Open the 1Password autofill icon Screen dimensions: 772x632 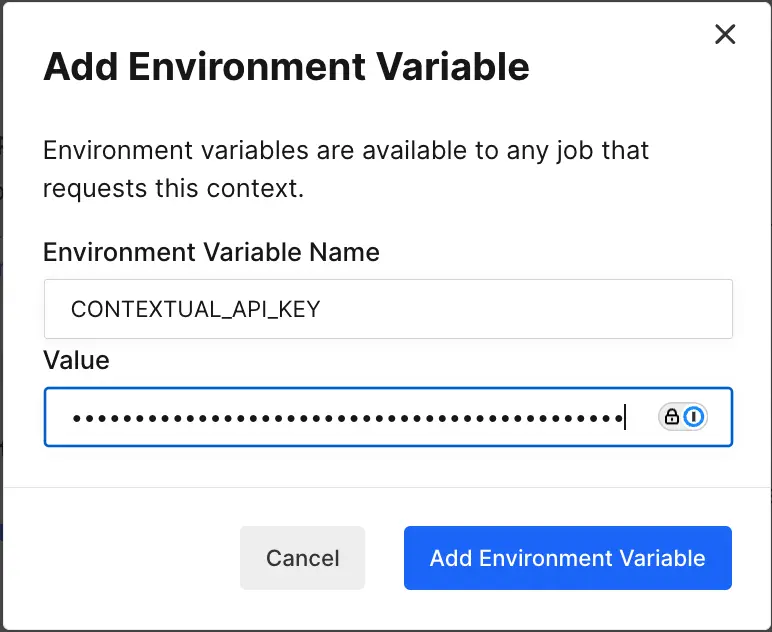click(694, 417)
